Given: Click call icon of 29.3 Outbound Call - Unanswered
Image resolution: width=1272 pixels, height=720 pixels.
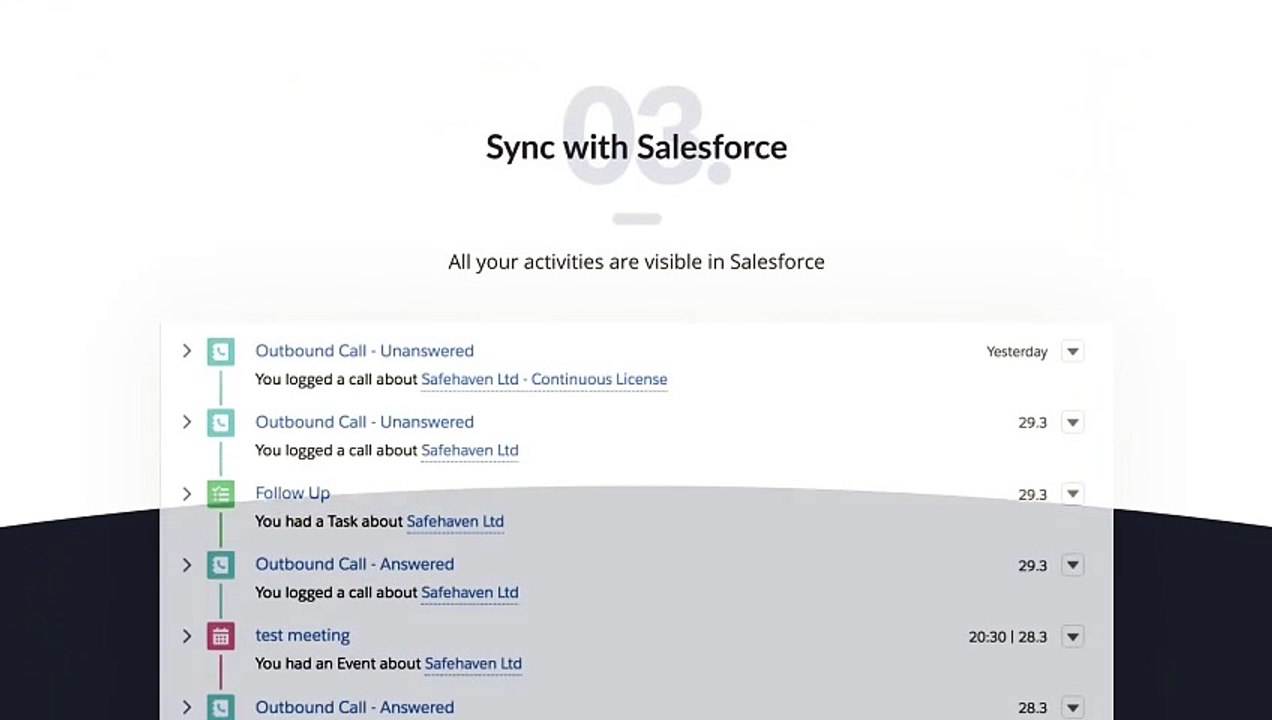Looking at the screenshot, I should [x=221, y=422].
